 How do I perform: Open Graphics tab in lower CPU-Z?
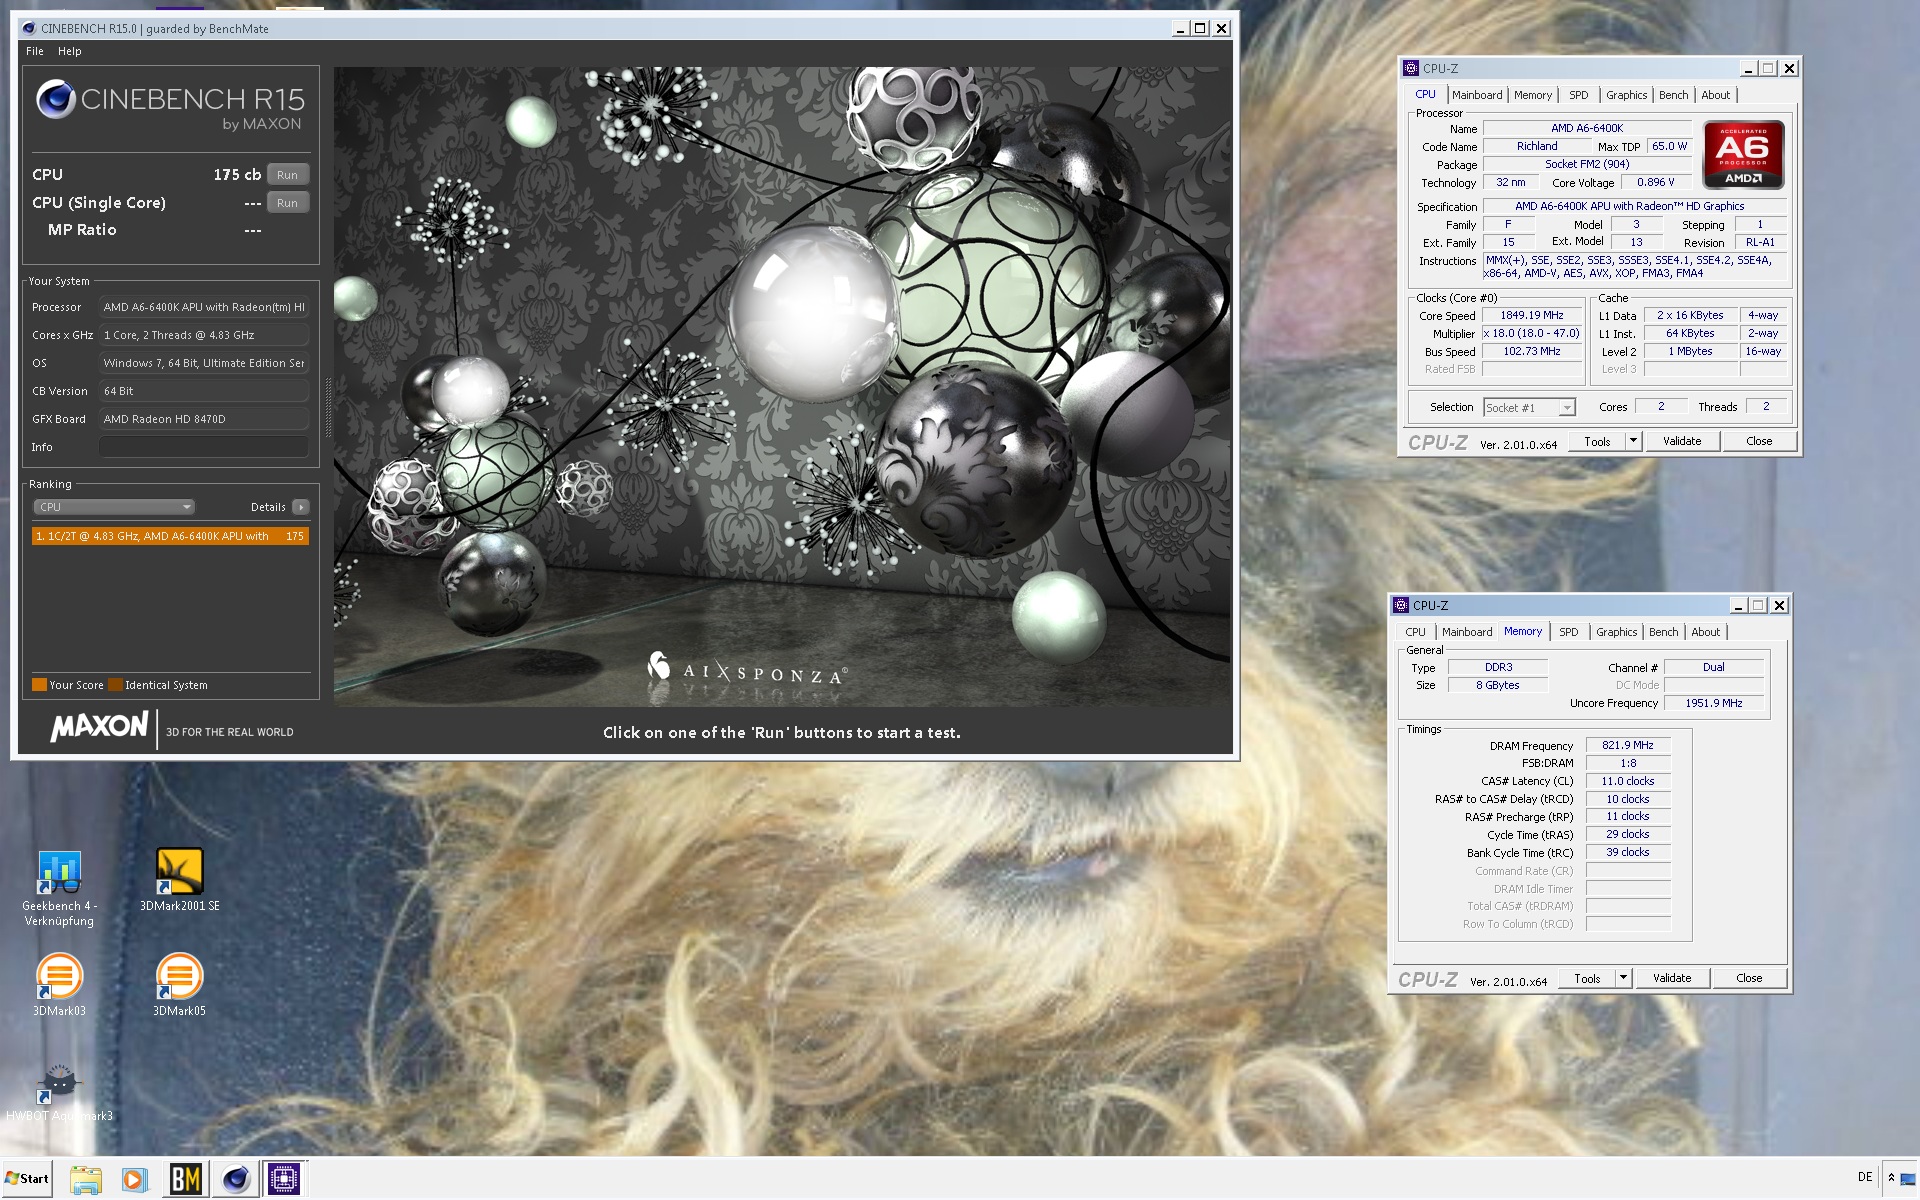(1616, 632)
